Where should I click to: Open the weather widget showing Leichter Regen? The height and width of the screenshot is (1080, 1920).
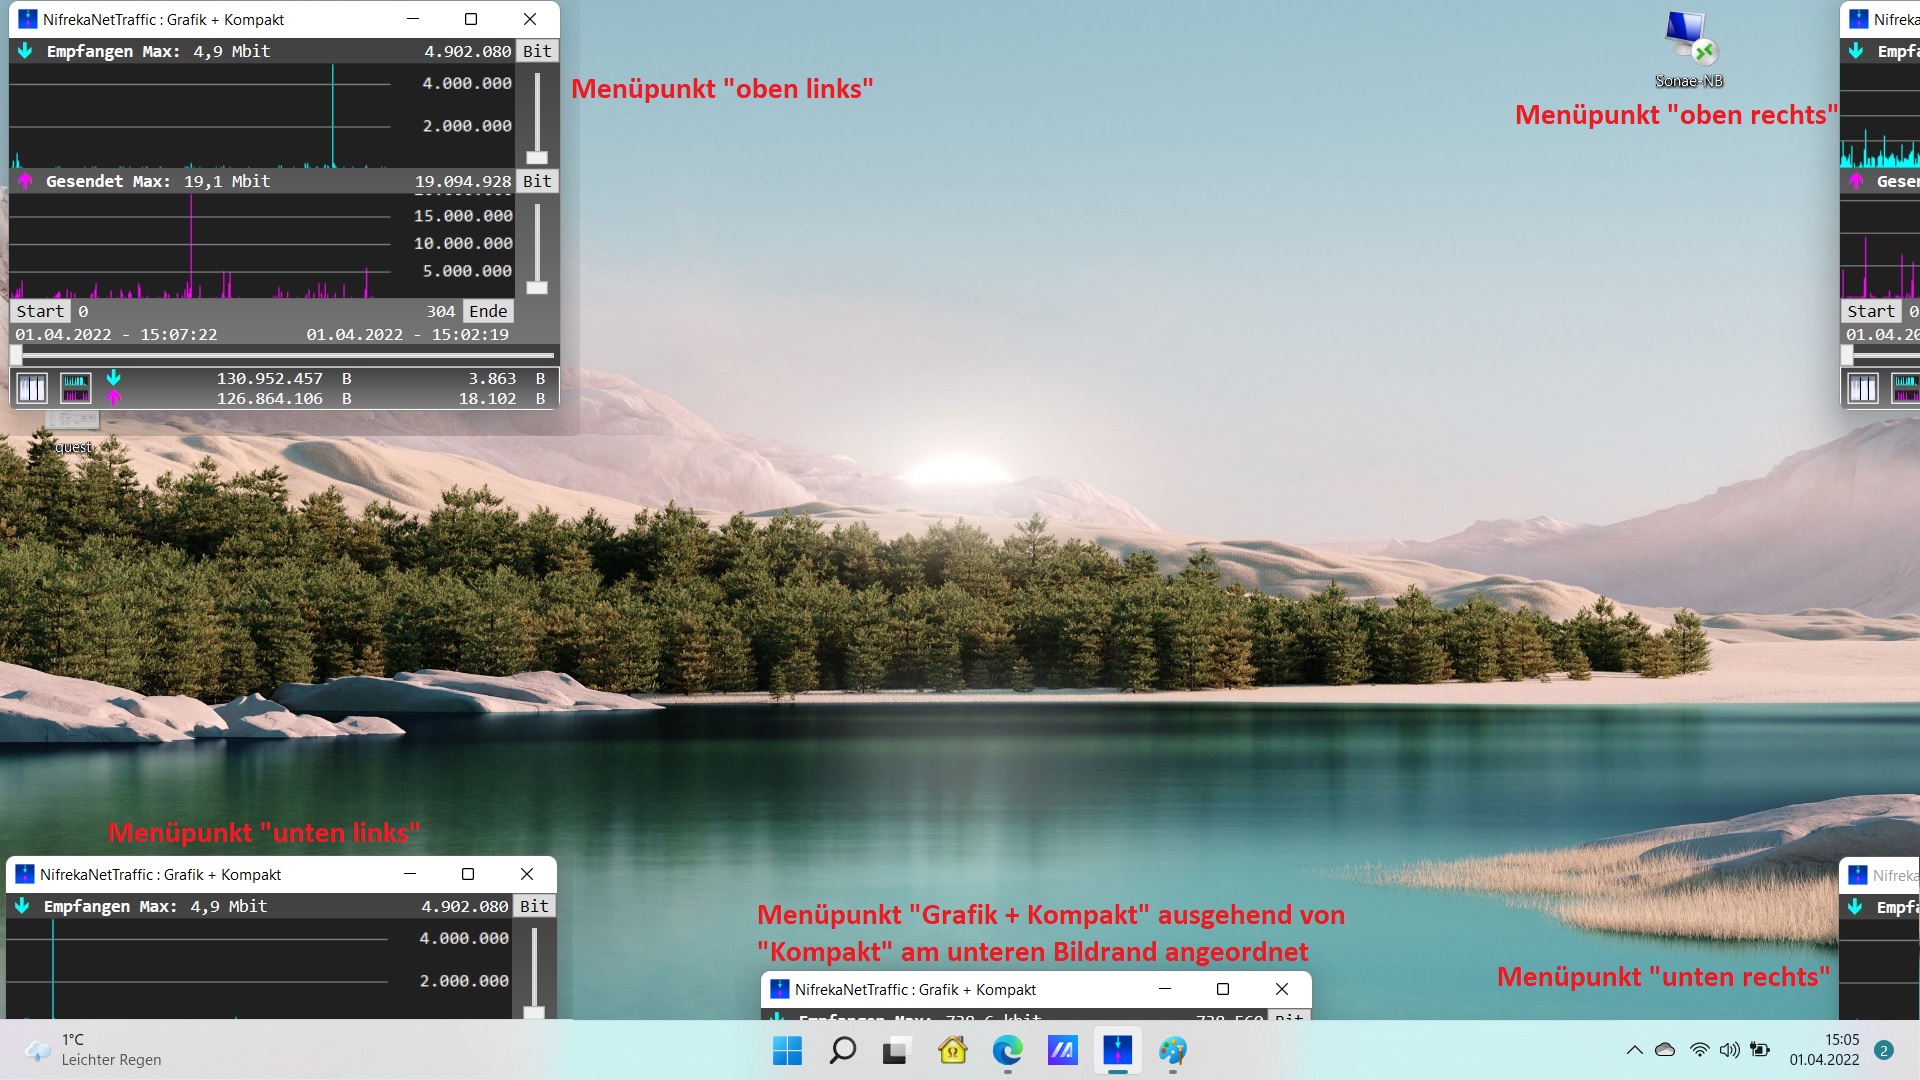click(95, 1050)
